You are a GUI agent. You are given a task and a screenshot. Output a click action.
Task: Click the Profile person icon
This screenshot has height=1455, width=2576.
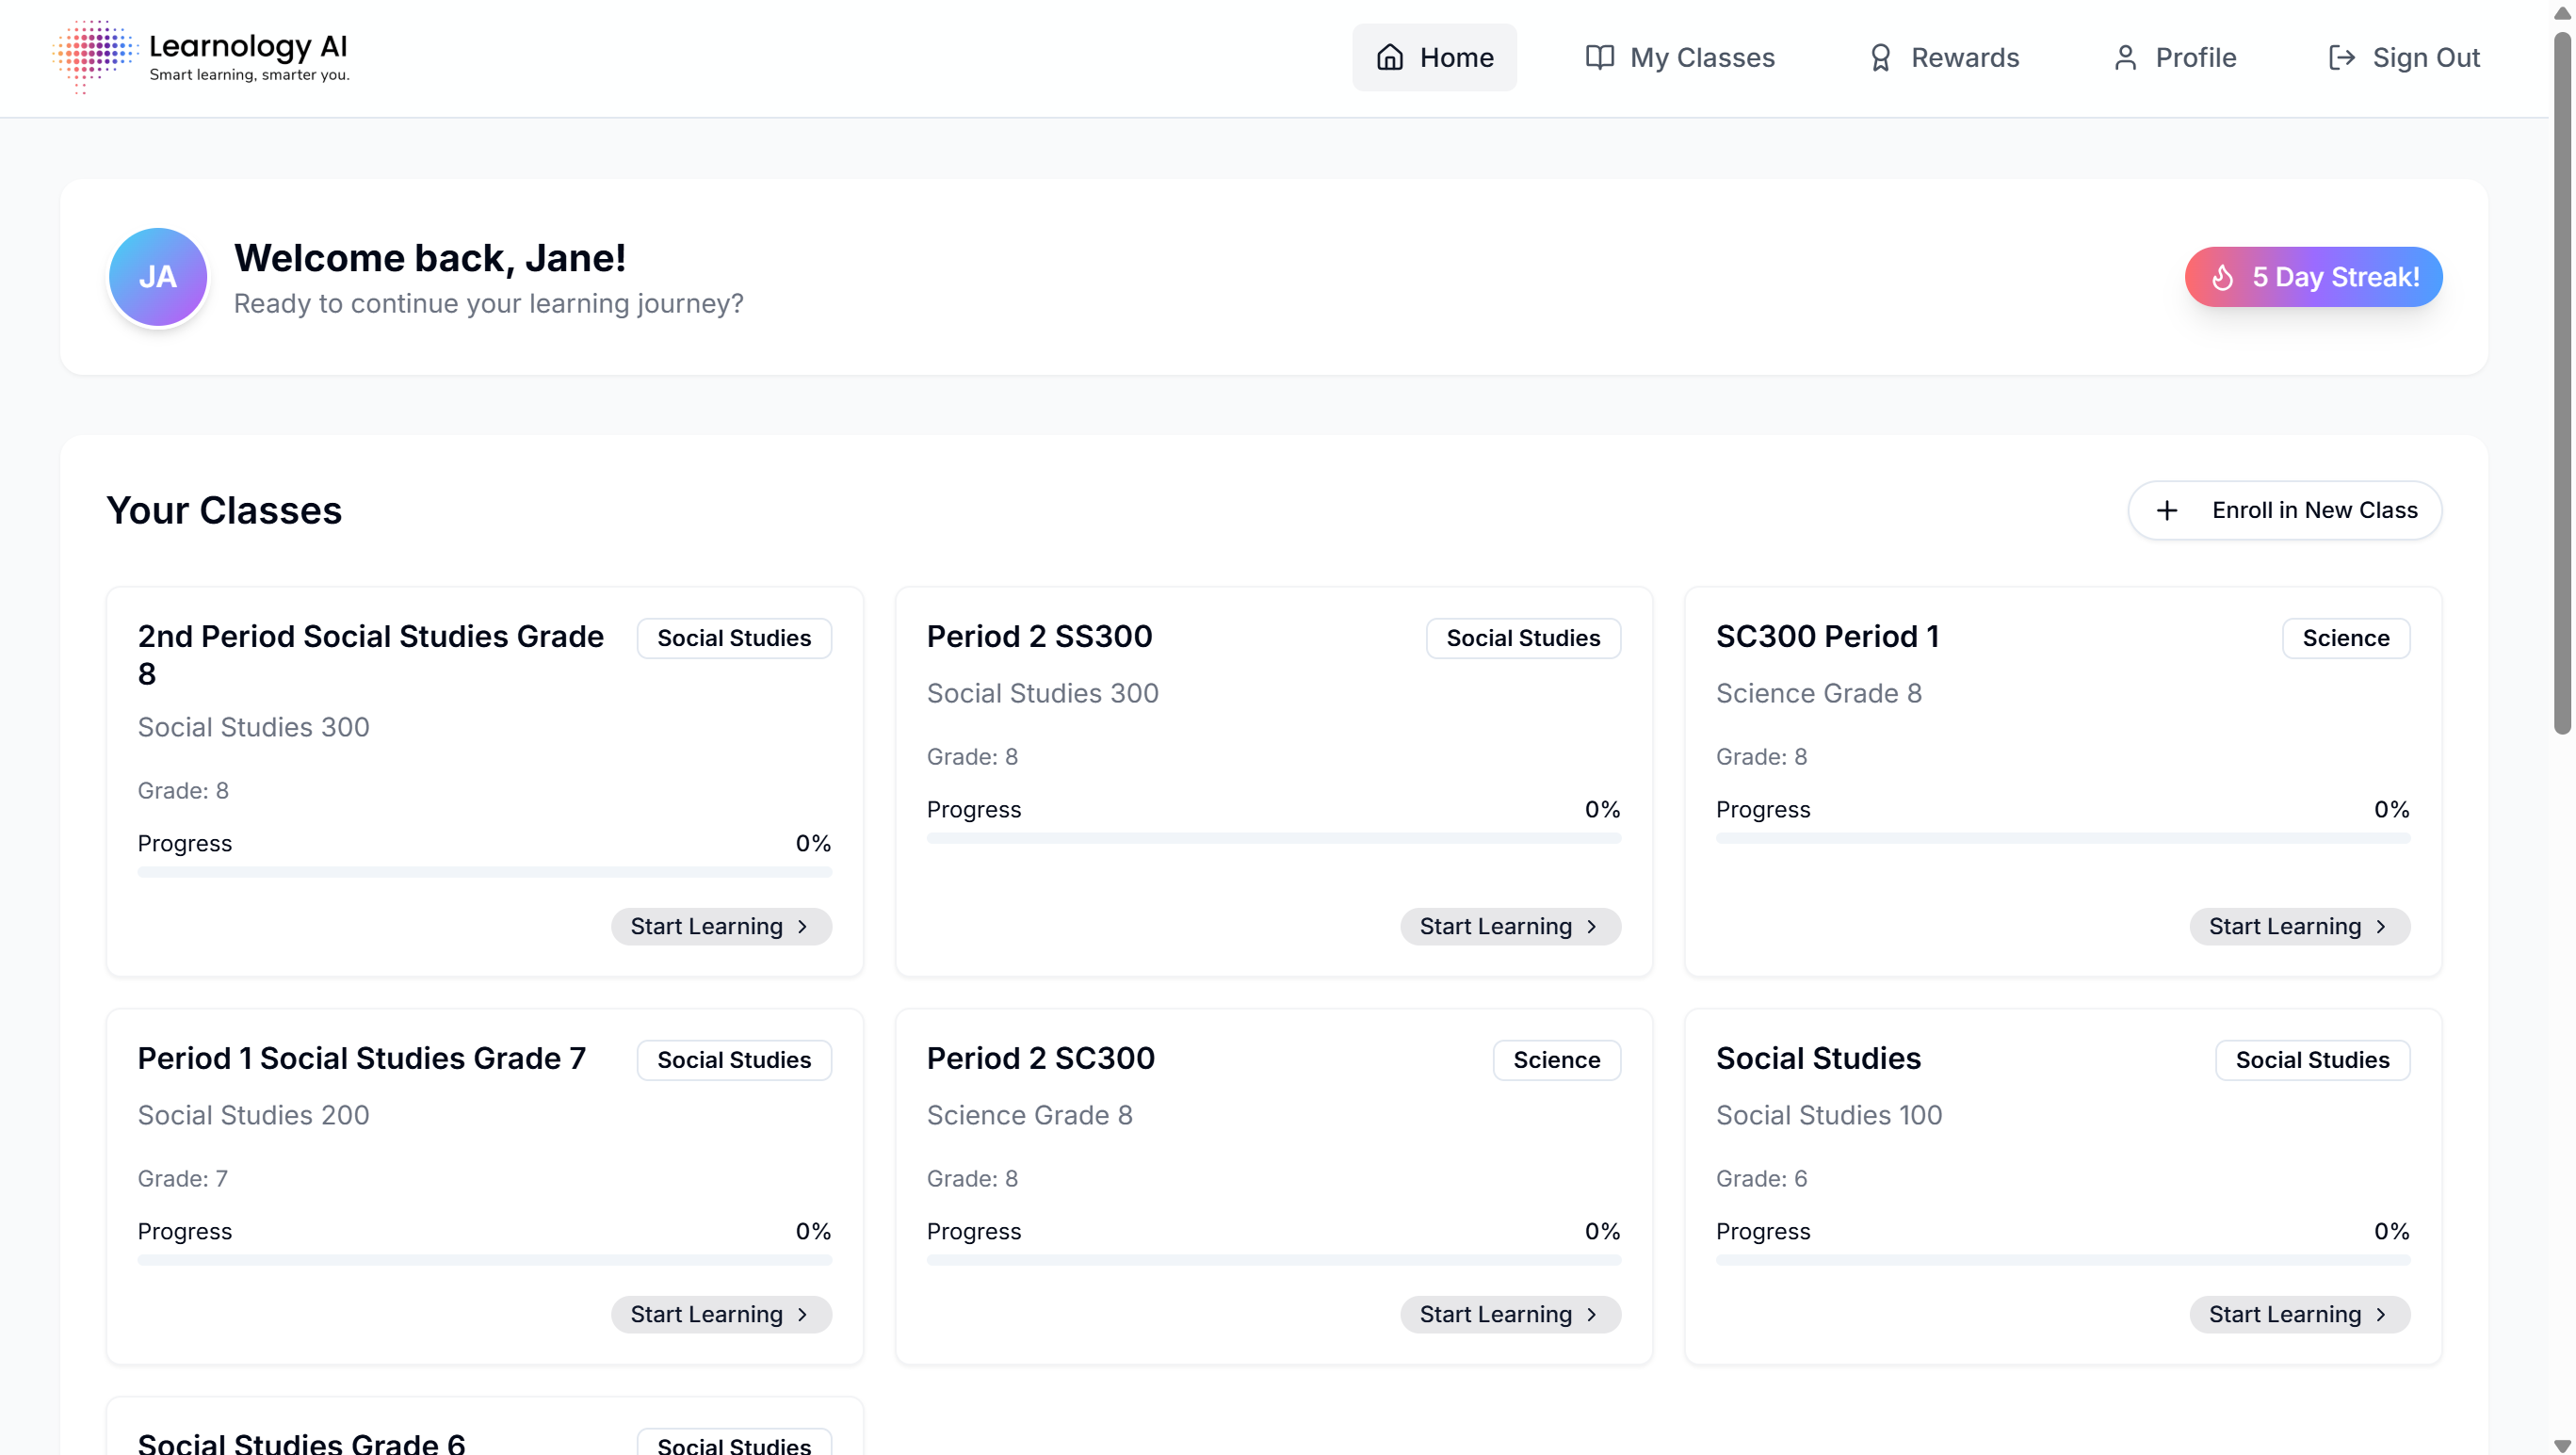pos(2125,58)
